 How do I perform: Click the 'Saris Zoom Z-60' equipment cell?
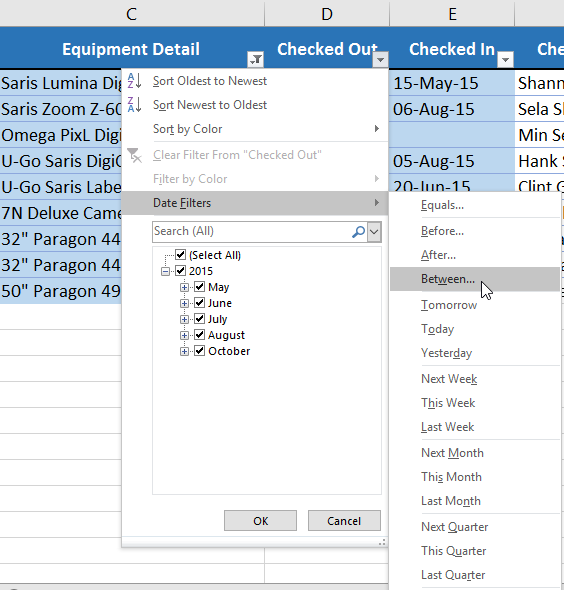pyautogui.click(x=61, y=109)
